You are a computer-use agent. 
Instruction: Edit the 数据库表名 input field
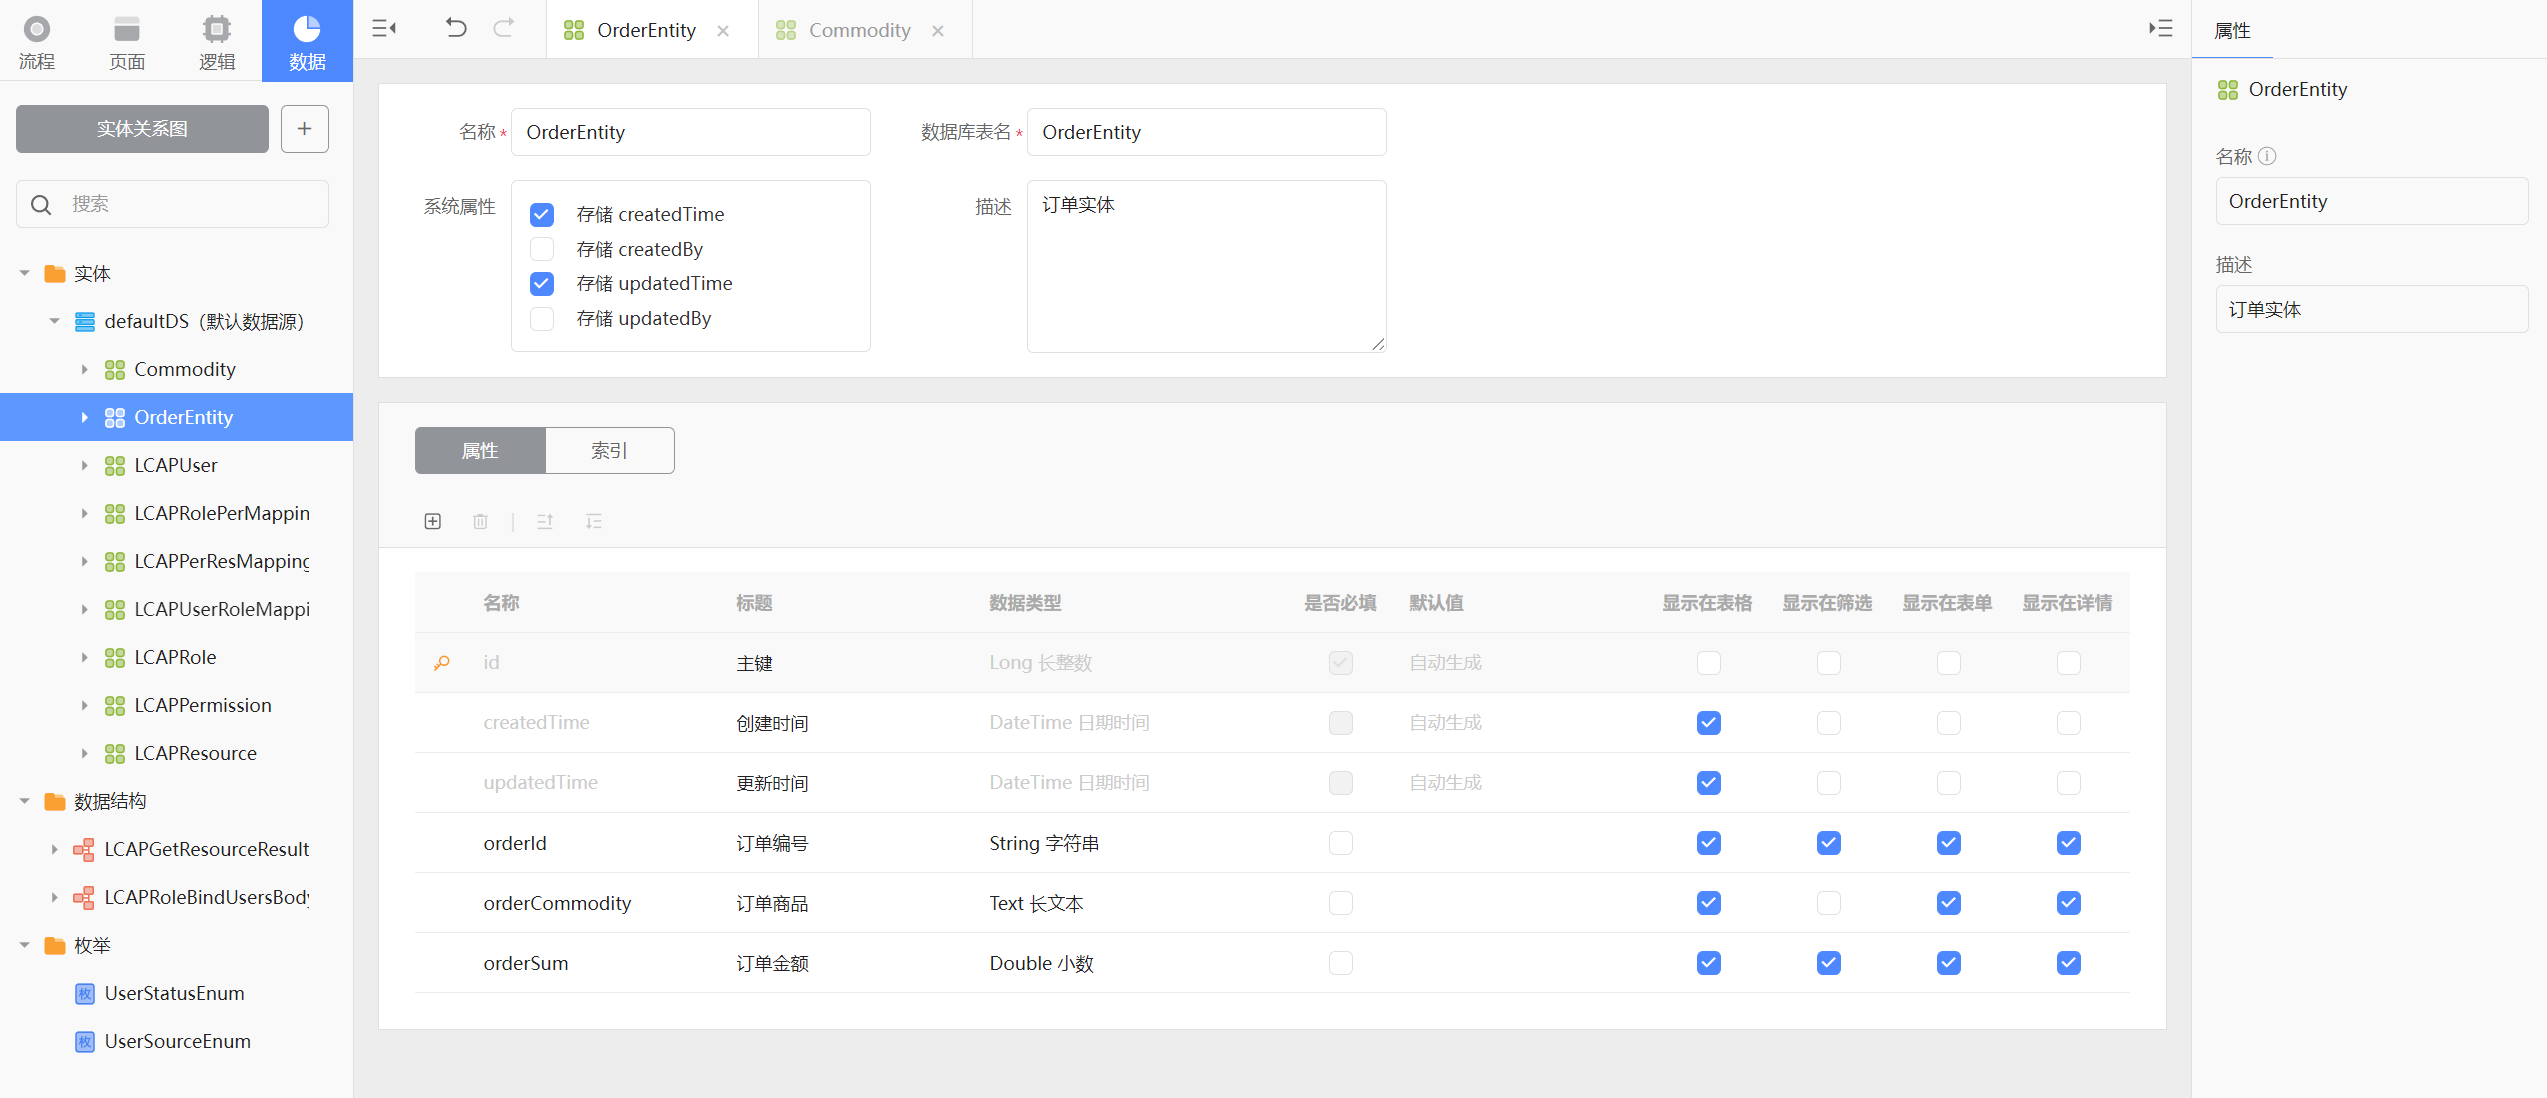tap(1206, 132)
